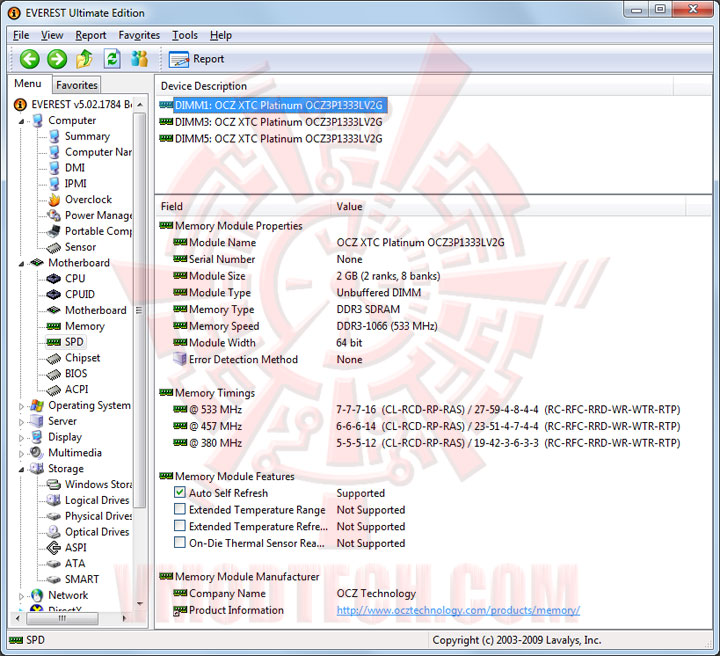Expand the Multimedia tree node

[x=21, y=454]
